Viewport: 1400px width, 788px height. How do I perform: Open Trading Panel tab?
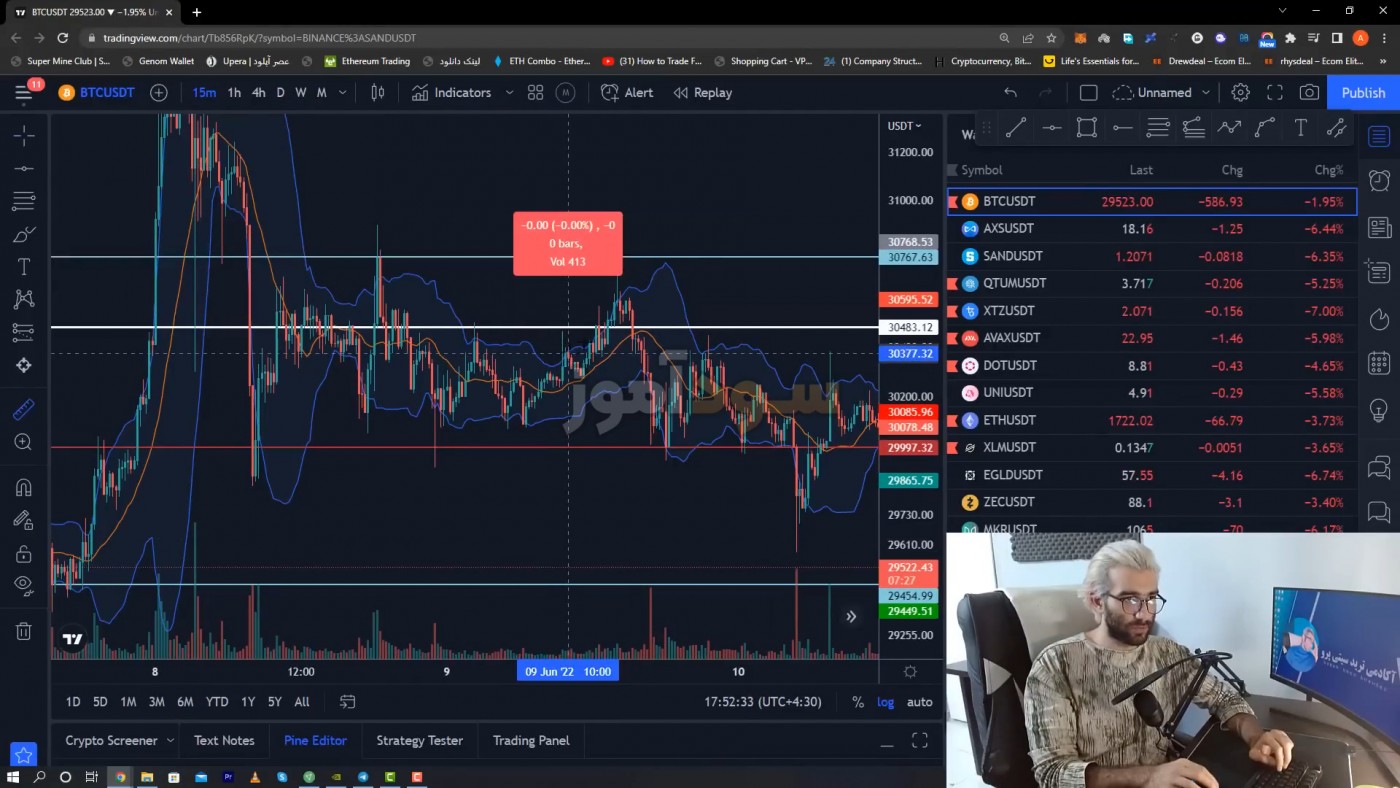tap(531, 741)
